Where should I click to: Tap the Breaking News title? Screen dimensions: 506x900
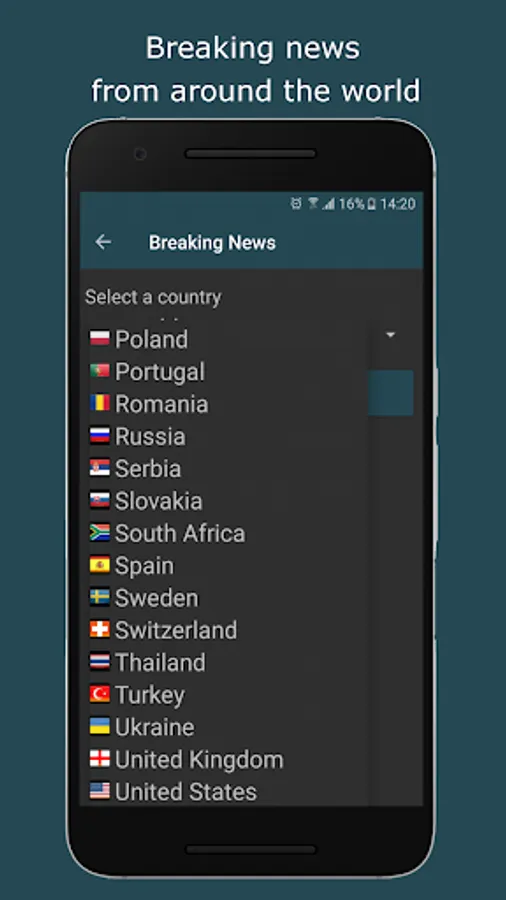[212, 242]
